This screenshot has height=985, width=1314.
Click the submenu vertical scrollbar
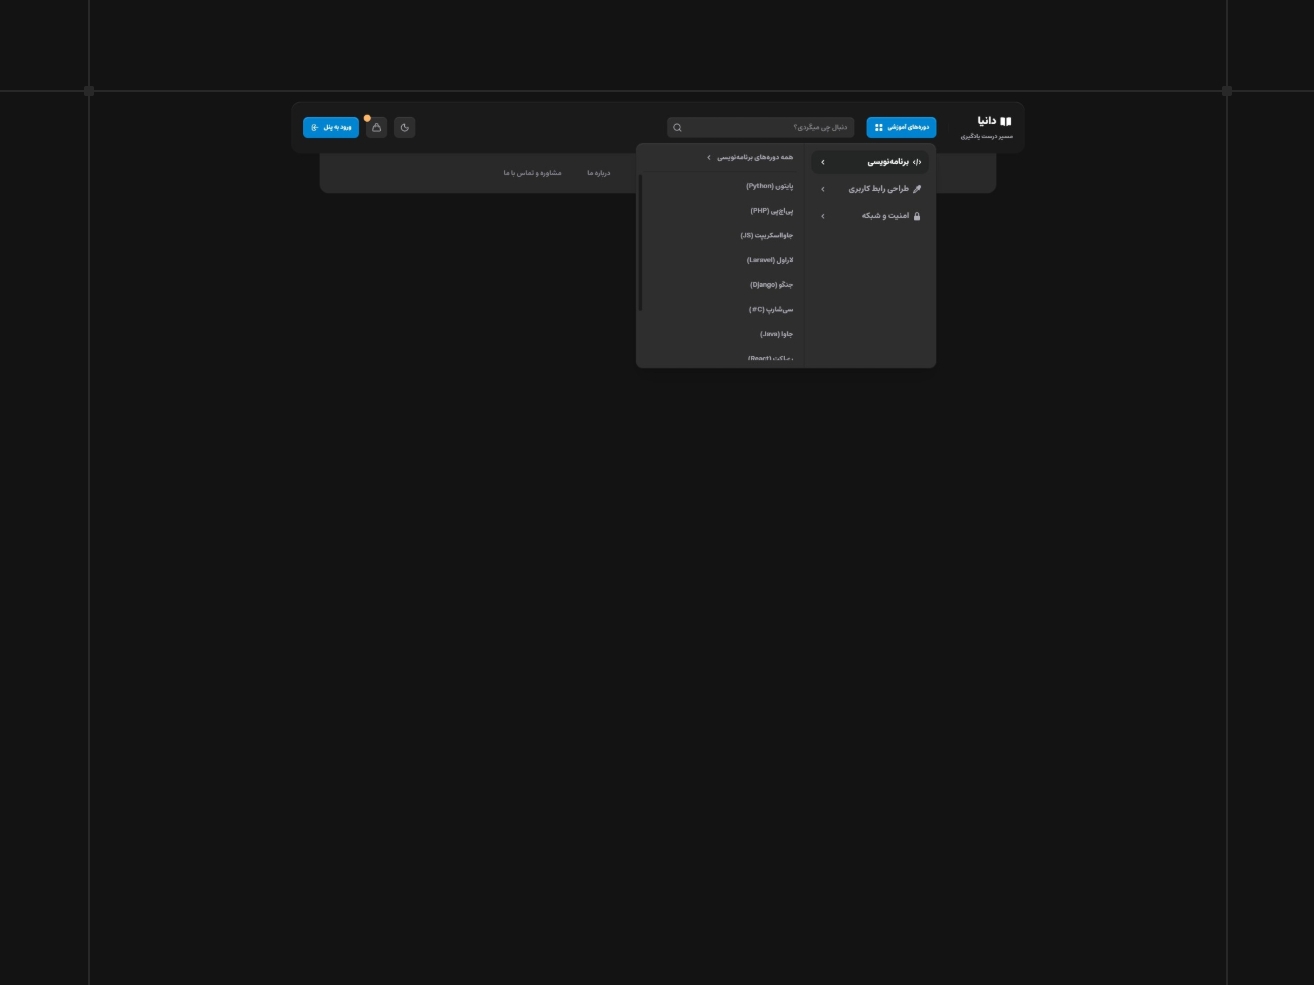tap(640, 243)
